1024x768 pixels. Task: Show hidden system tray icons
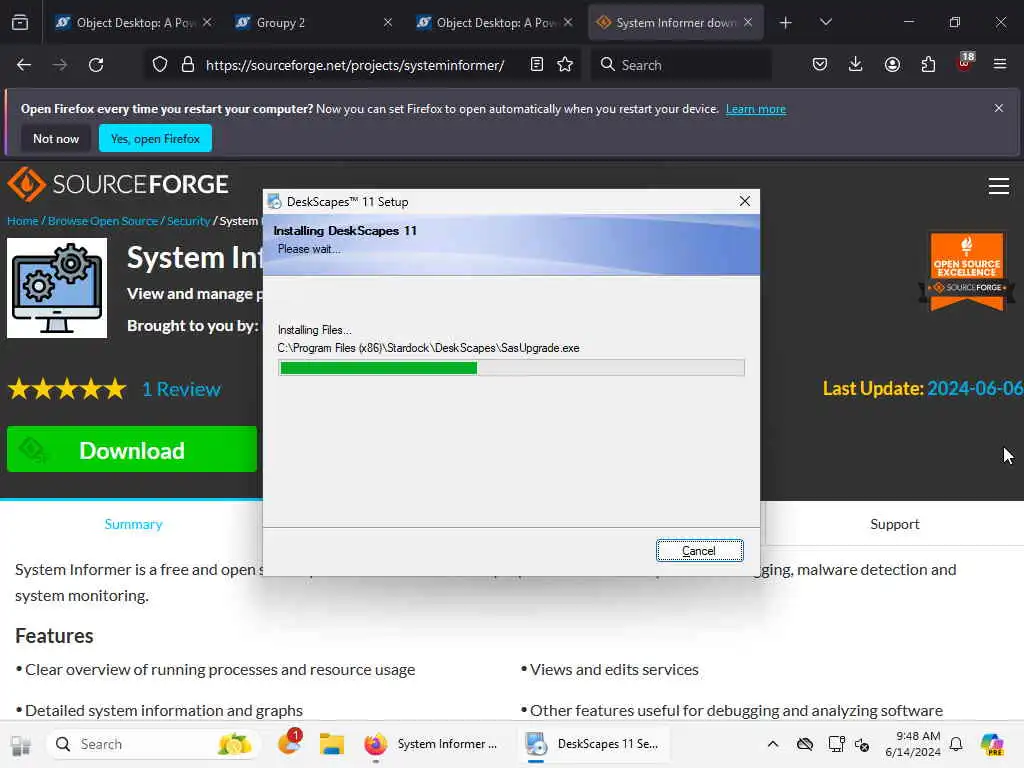point(773,744)
